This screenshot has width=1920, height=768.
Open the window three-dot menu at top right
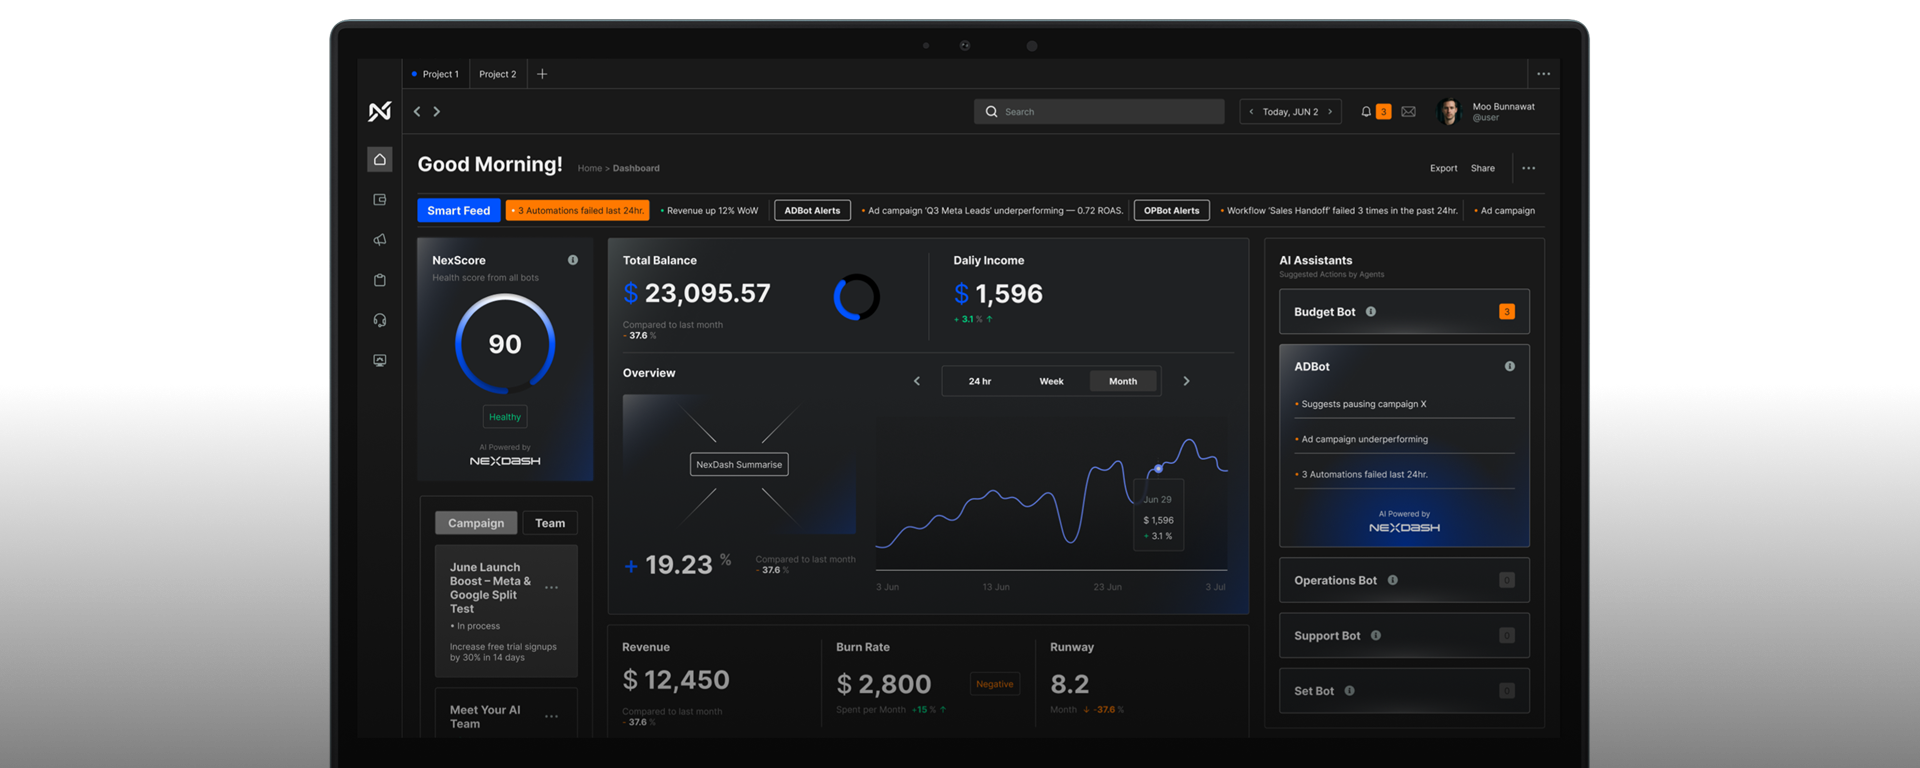coord(1544,74)
